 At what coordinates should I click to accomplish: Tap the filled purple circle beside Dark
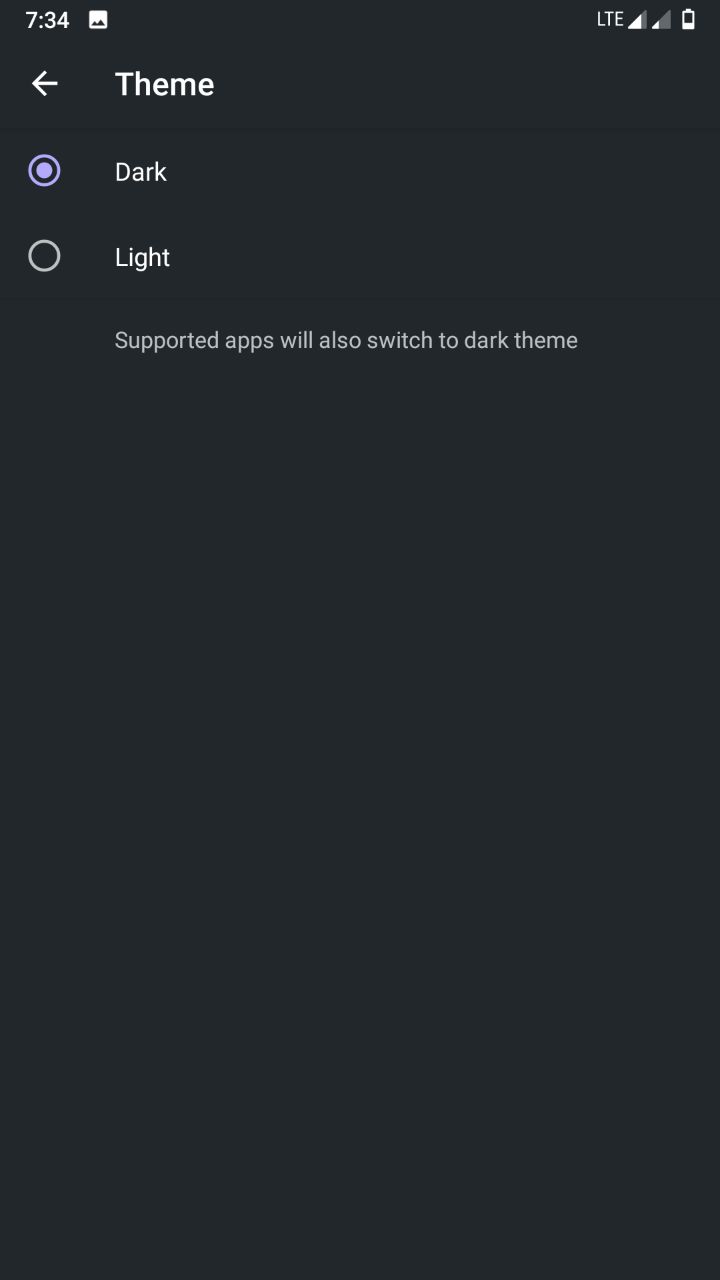[x=44, y=171]
